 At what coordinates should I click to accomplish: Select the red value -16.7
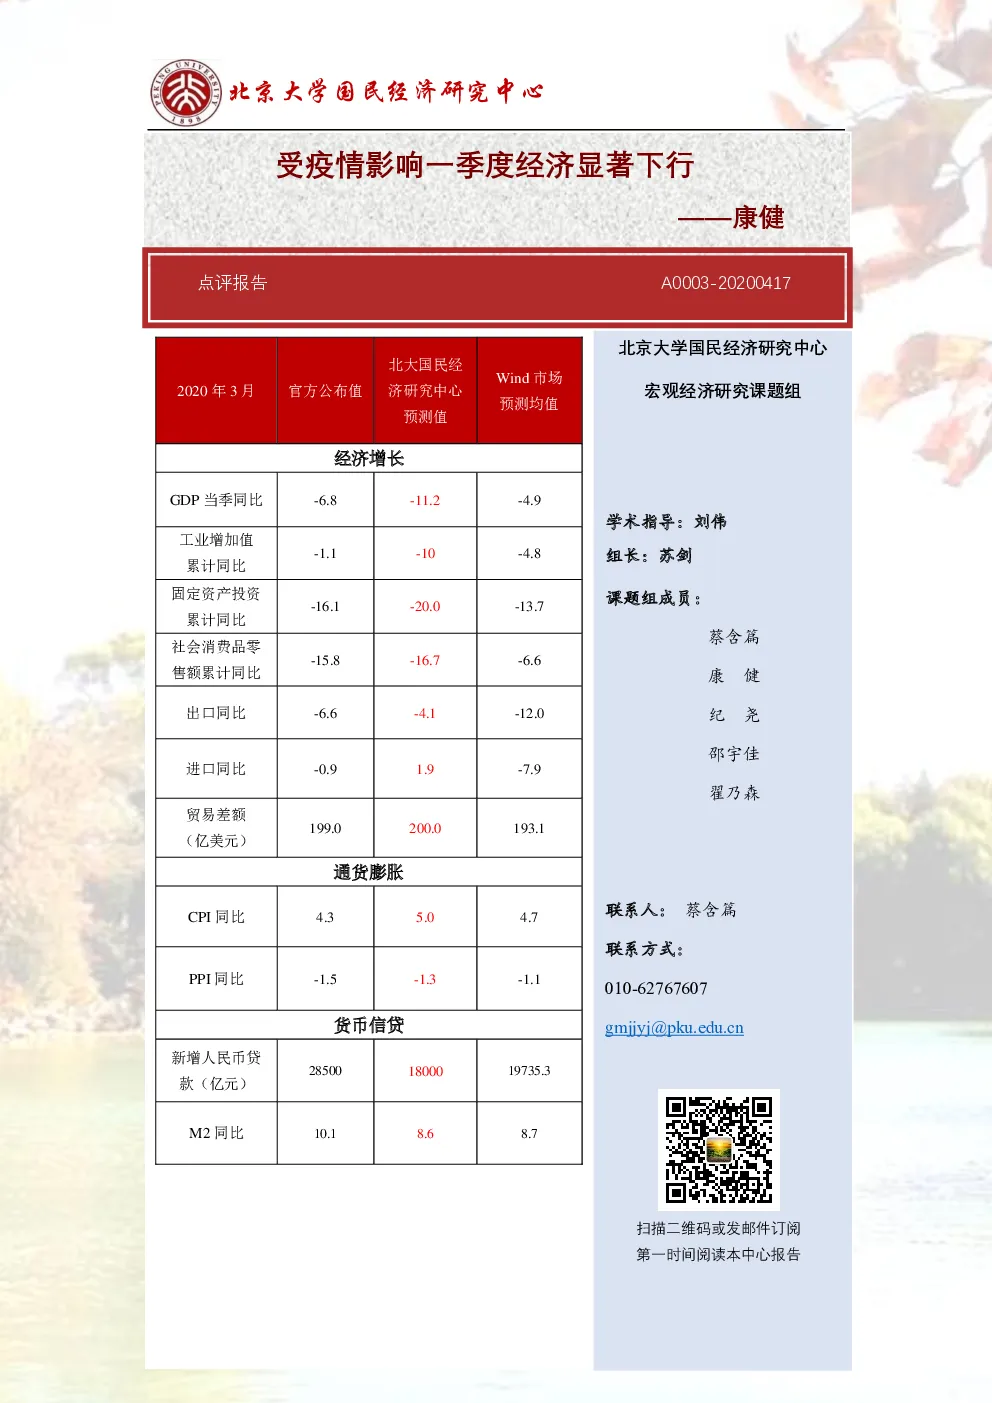click(x=425, y=660)
